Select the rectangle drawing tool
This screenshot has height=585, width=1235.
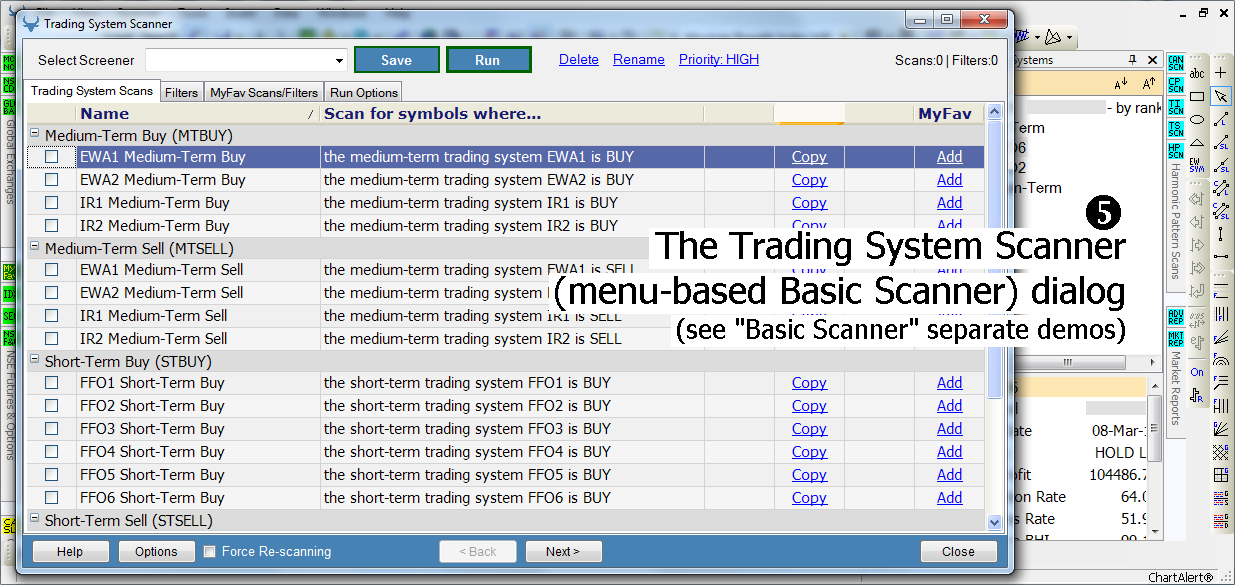click(x=1196, y=96)
